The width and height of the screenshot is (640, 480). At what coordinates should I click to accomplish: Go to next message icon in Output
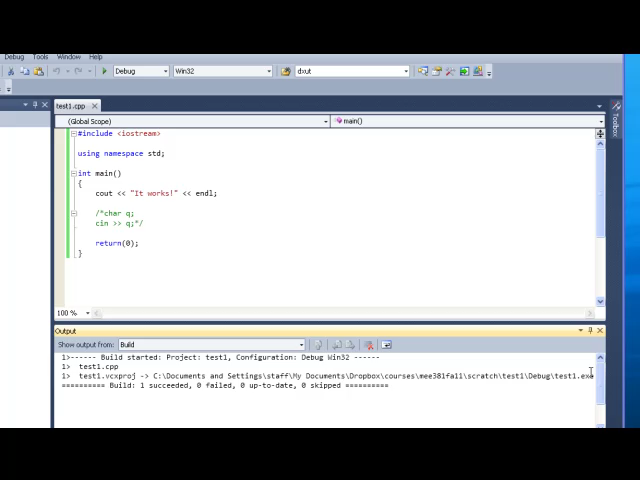tap(350, 345)
